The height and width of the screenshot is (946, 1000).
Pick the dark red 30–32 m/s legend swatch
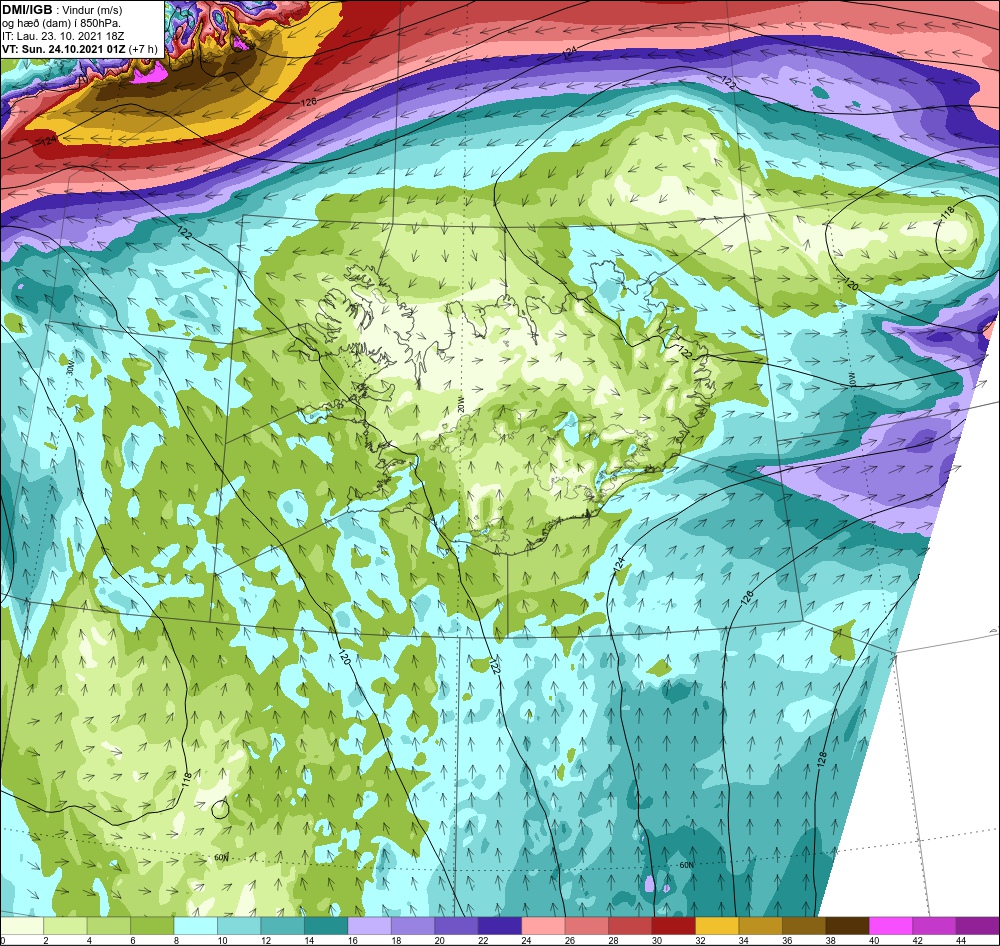[673, 926]
